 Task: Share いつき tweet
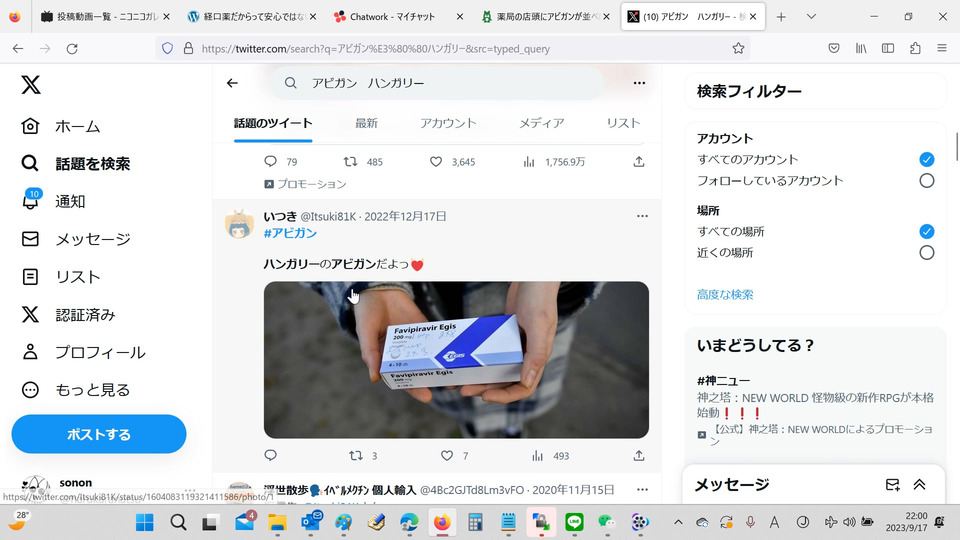639,456
